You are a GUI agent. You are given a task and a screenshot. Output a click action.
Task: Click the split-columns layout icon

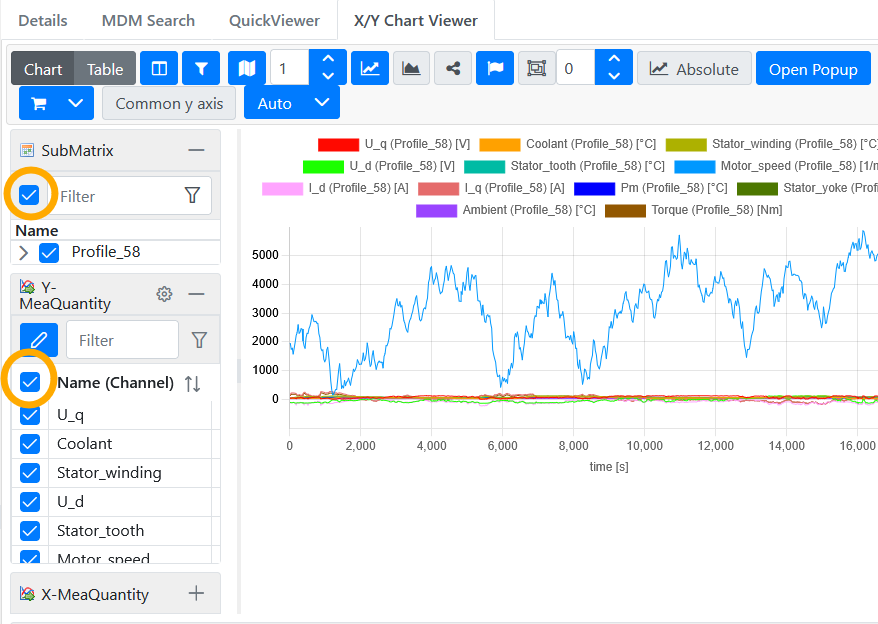point(160,69)
